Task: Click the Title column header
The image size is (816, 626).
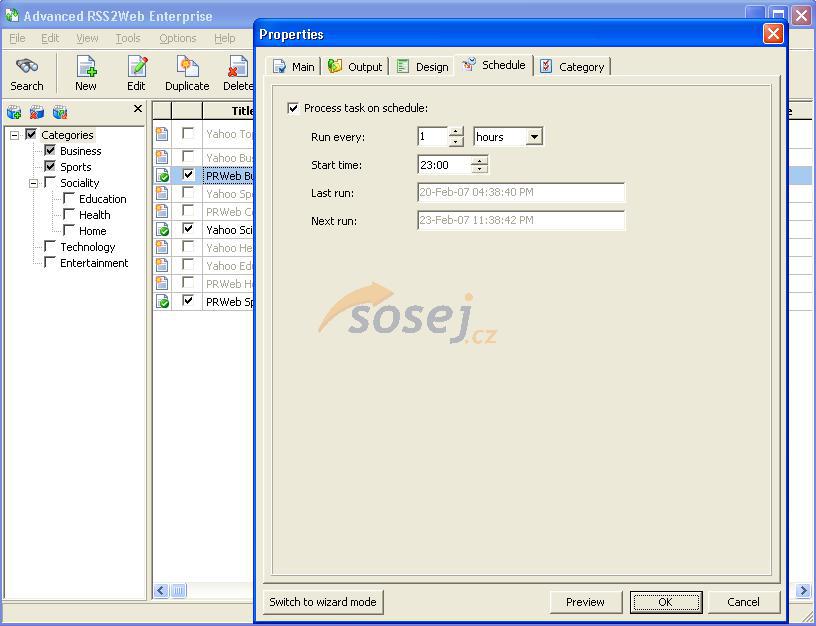Action: [x=228, y=110]
